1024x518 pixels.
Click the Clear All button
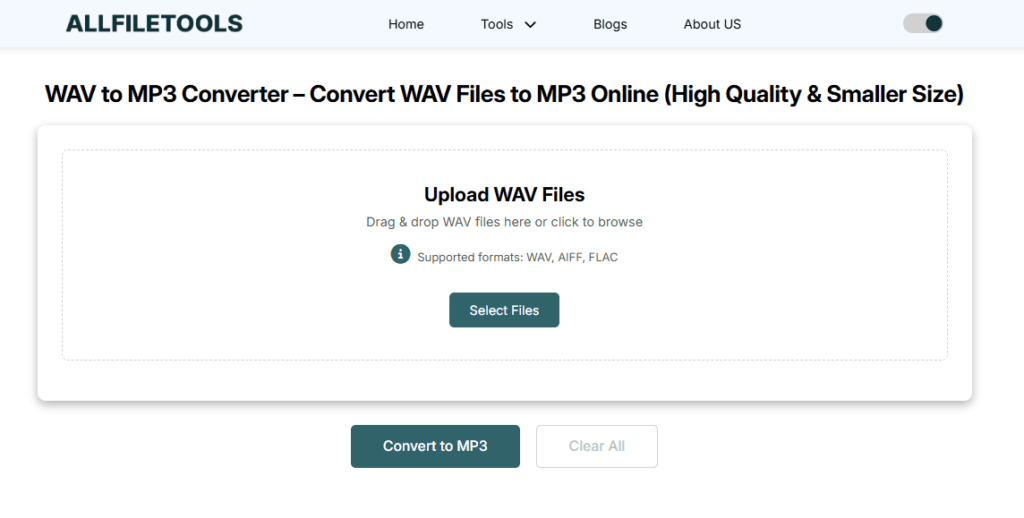tap(597, 446)
